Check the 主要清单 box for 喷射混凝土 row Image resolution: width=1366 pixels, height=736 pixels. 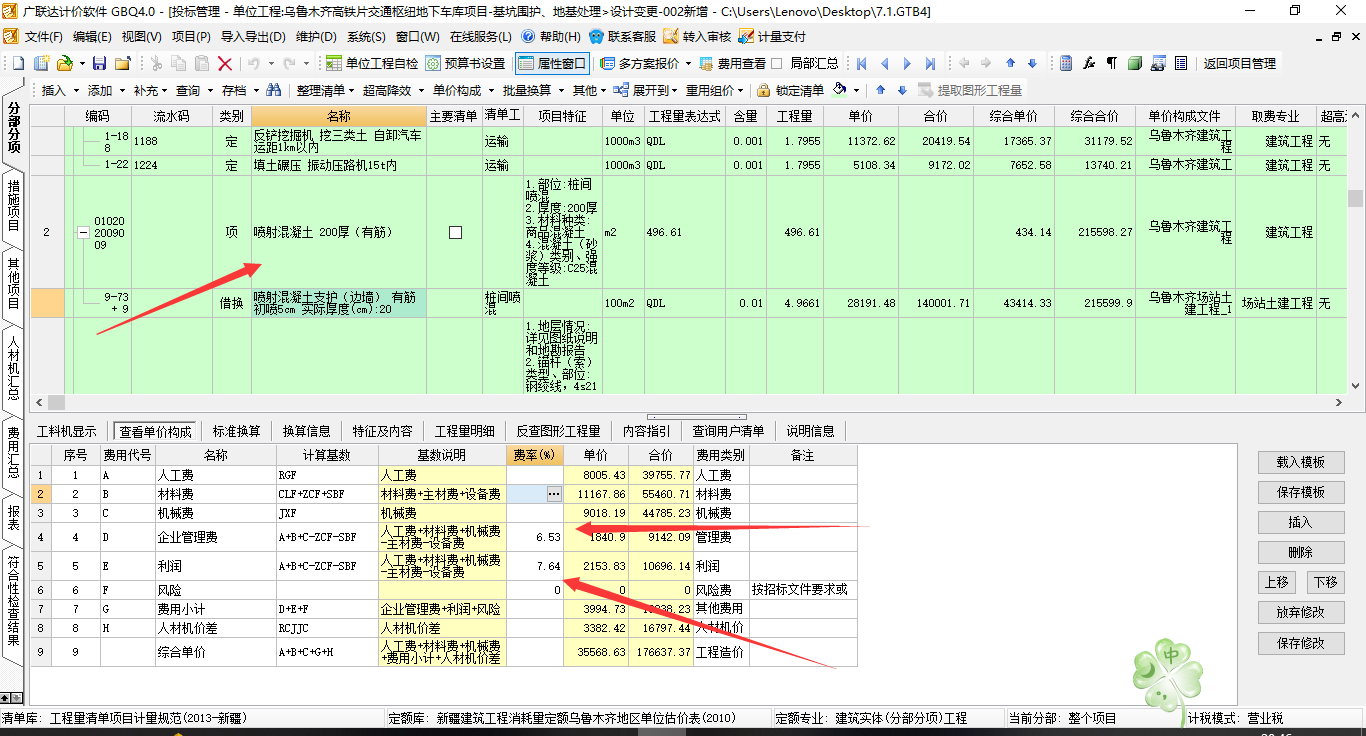(x=455, y=232)
